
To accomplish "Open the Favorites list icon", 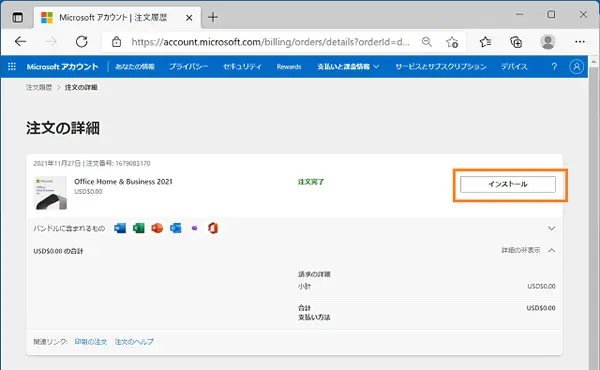I will pyautogui.click(x=485, y=41).
